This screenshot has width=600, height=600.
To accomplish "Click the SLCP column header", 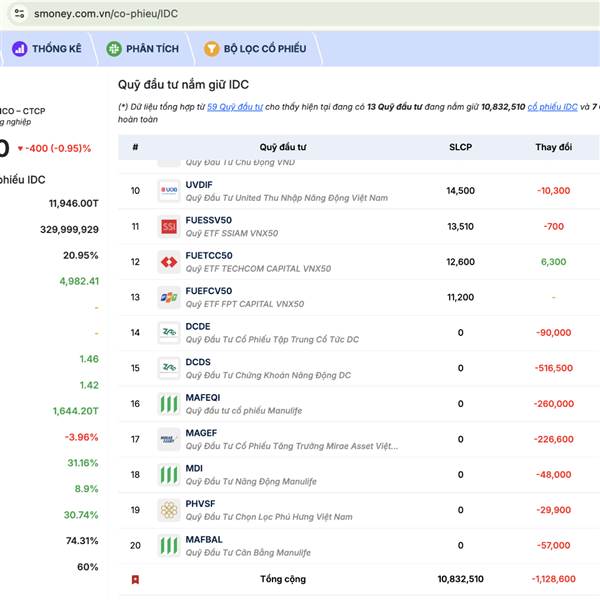I will pos(460,147).
